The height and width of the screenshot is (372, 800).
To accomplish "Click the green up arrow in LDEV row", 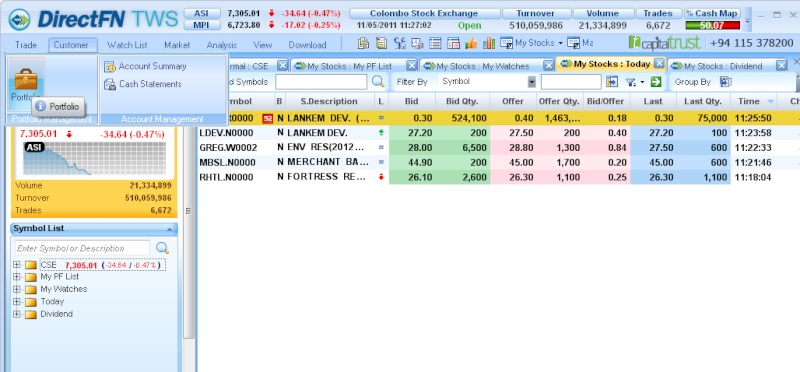I will (x=381, y=133).
